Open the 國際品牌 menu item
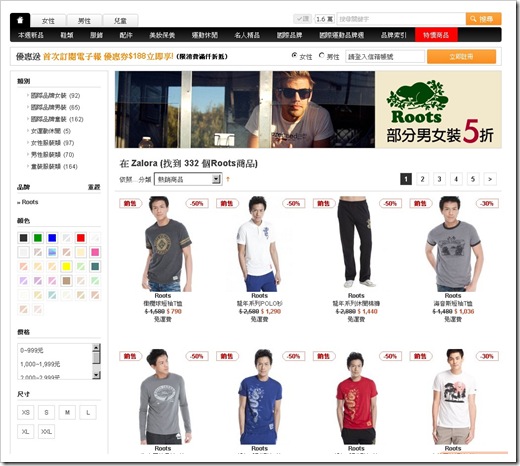 [x=290, y=35]
